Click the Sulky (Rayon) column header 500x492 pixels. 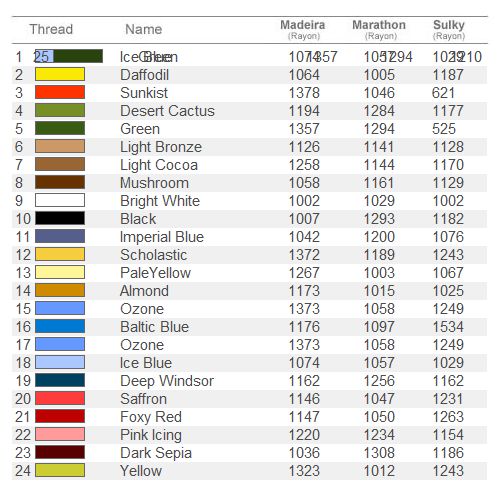[x=449, y=29]
